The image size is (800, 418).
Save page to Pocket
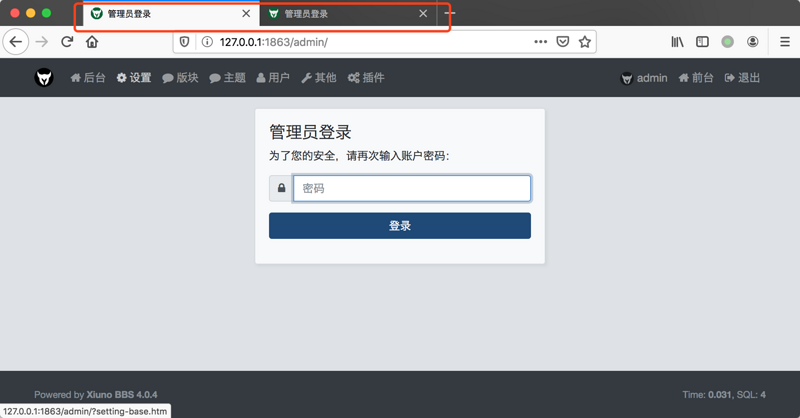(563, 42)
